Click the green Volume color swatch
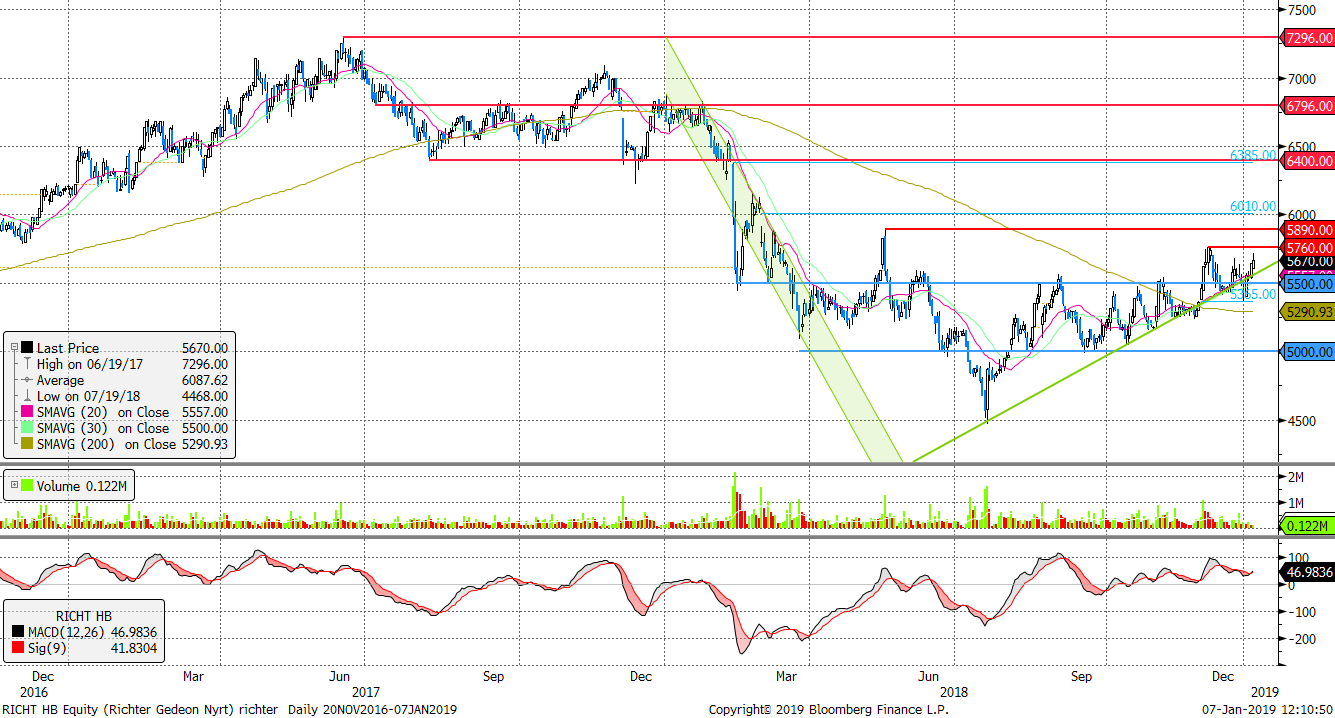The height and width of the screenshot is (718, 1335). 28,486
